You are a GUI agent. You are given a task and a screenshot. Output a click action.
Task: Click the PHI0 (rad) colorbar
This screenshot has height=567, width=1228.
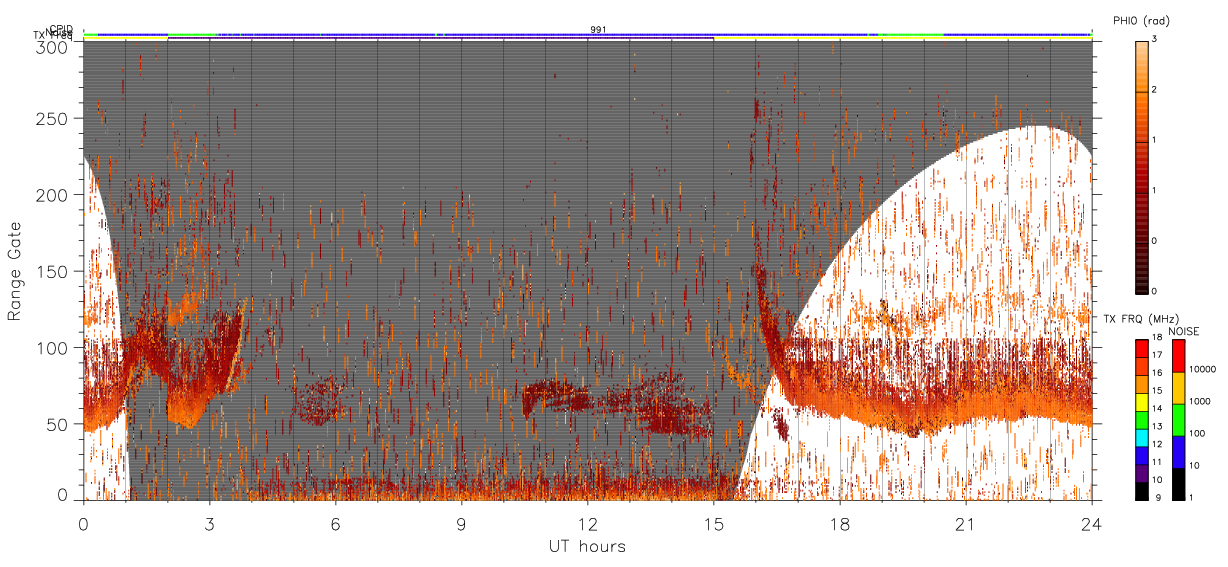click(1141, 166)
